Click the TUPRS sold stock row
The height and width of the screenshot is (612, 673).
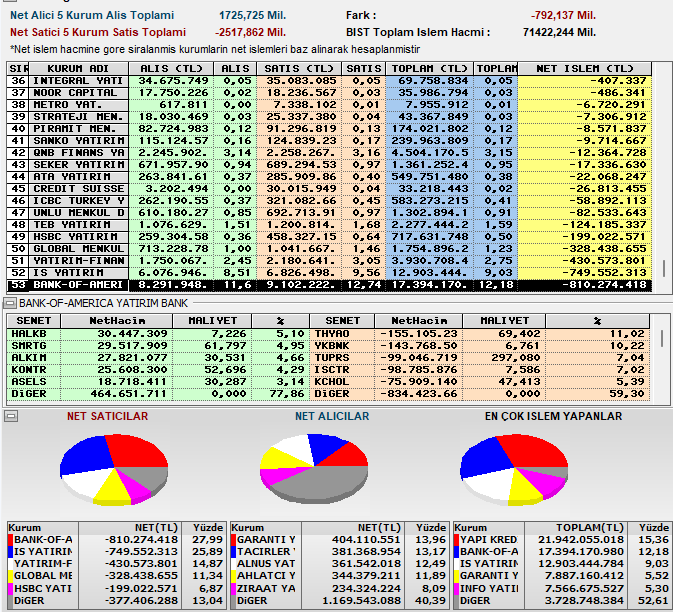coord(479,358)
